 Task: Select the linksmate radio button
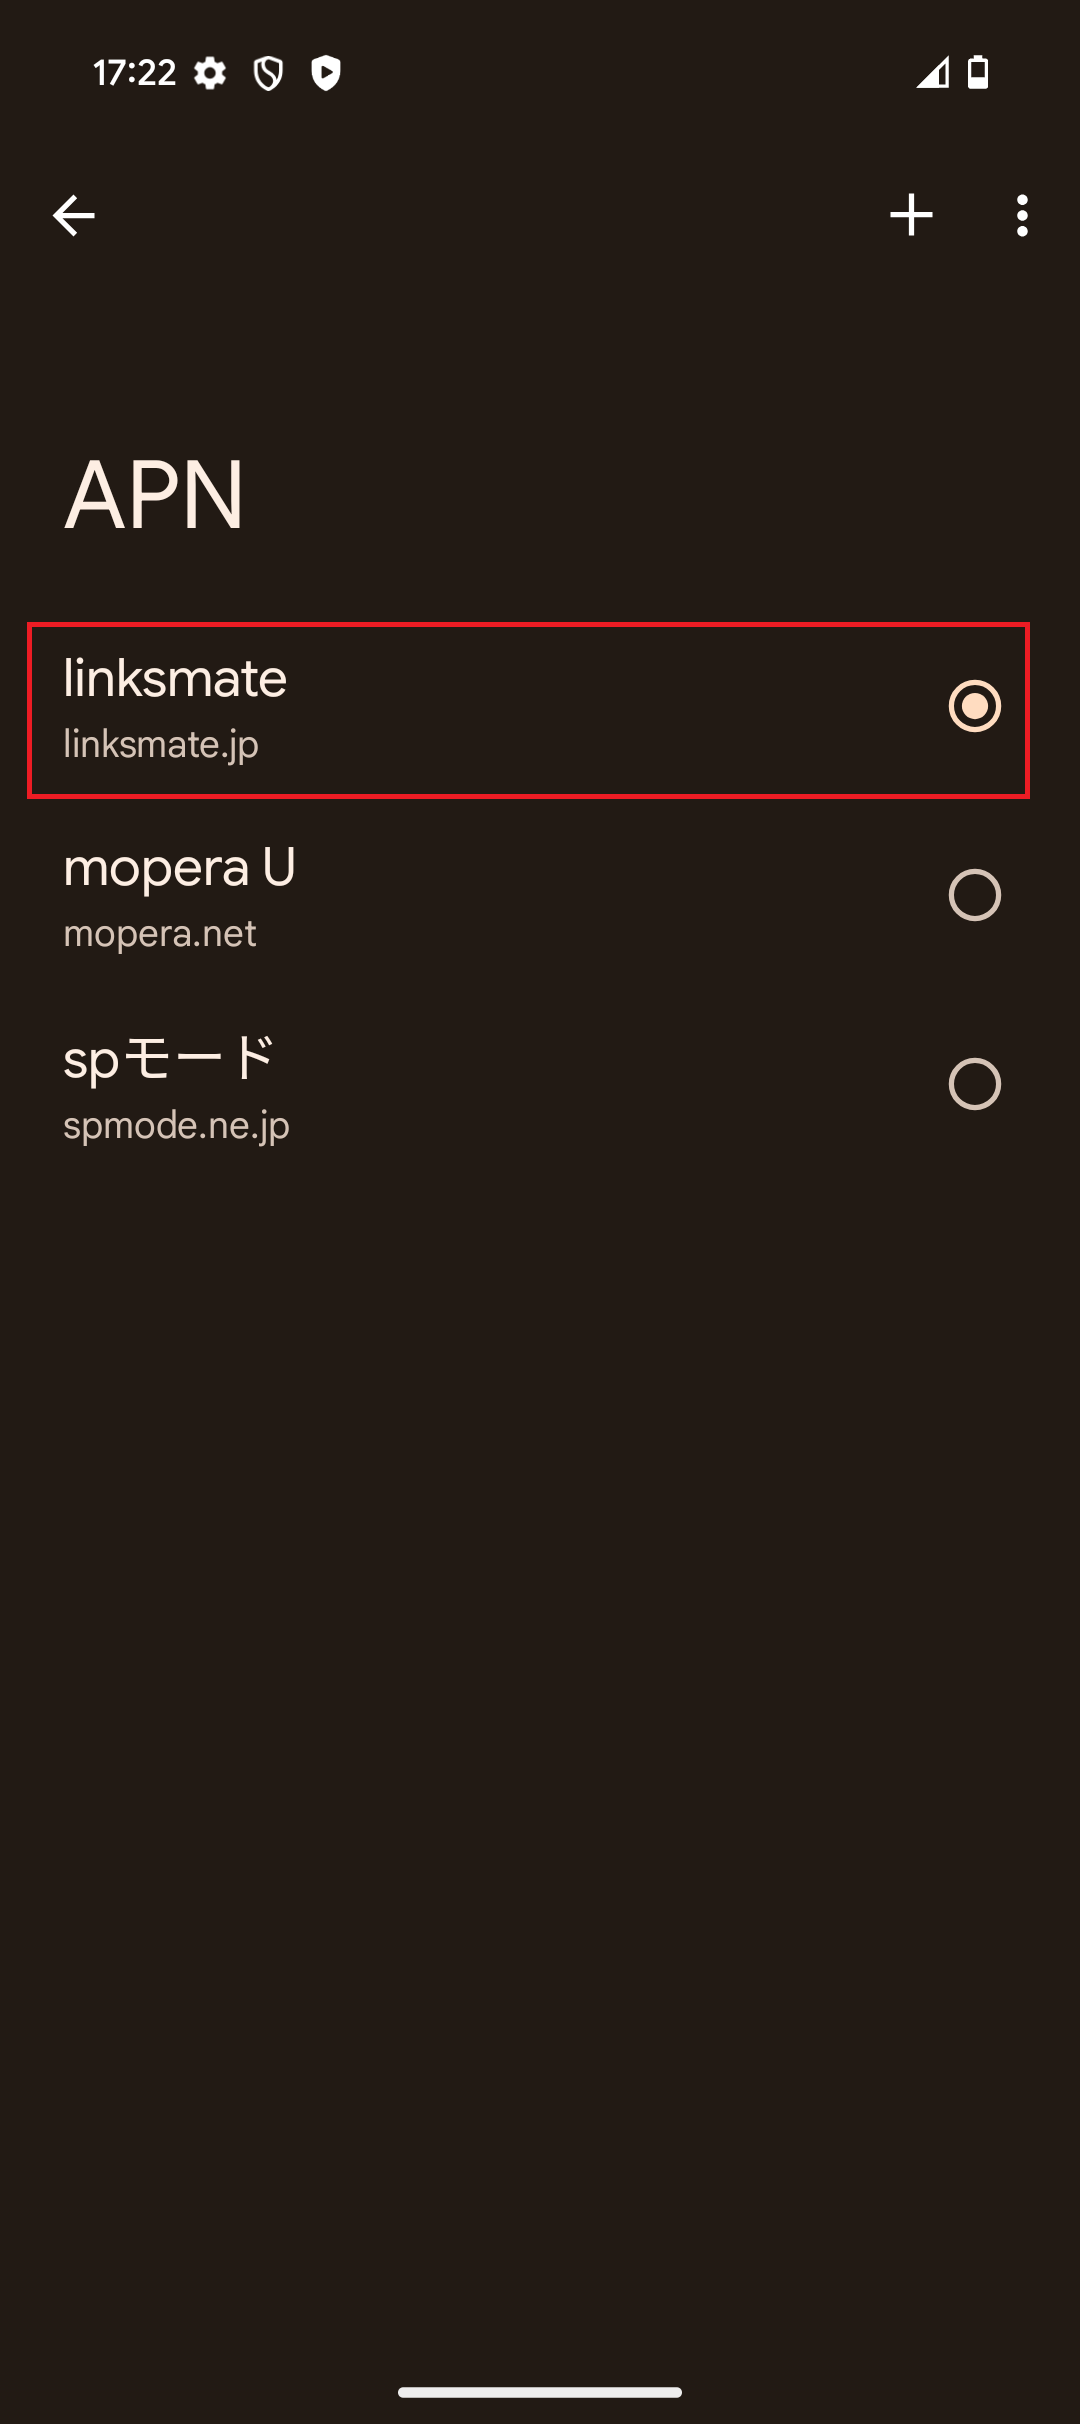974,706
